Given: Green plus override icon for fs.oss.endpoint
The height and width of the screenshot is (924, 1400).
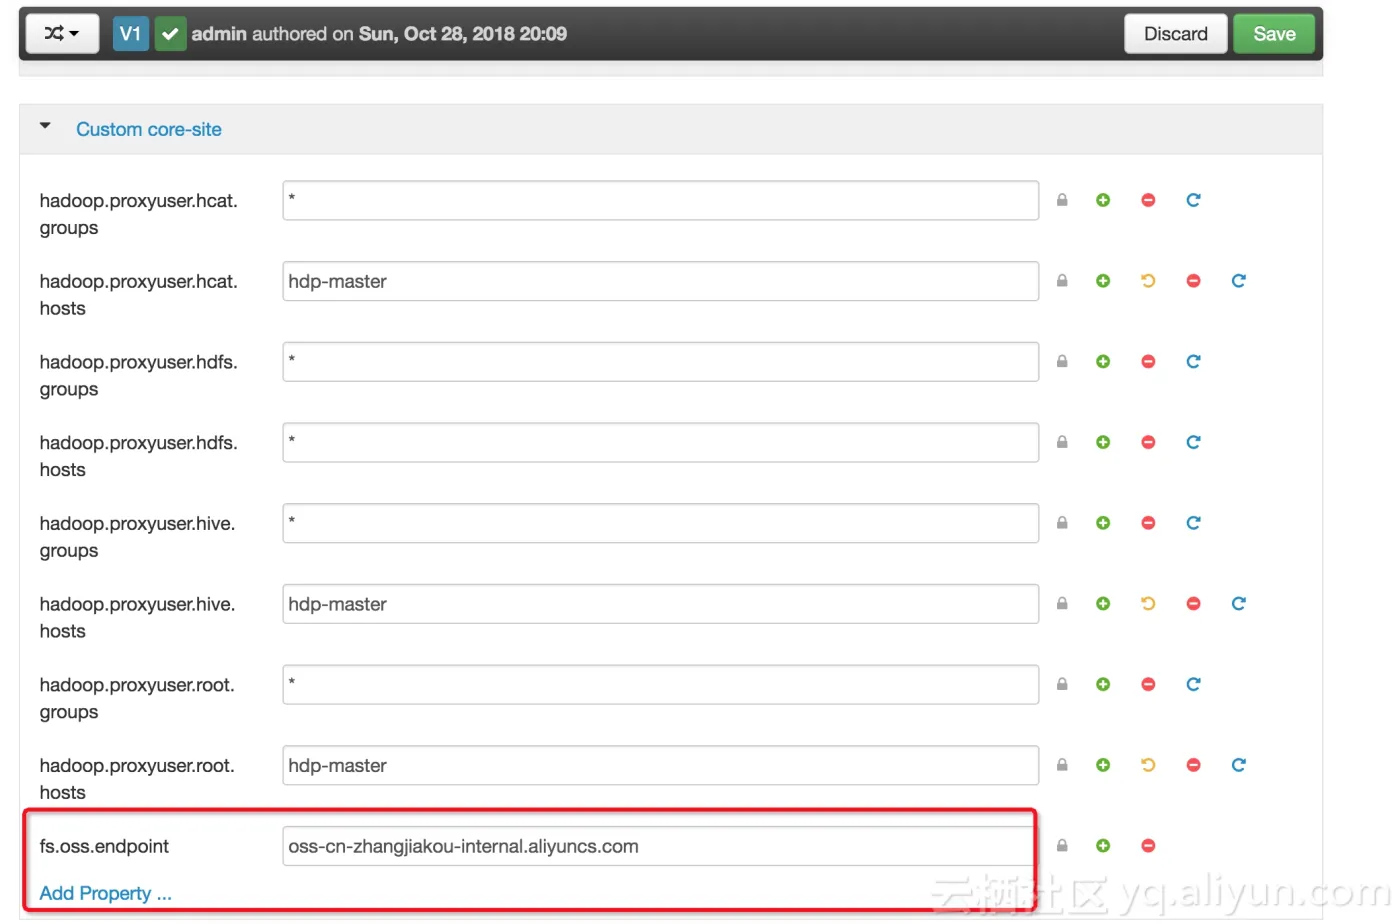Looking at the screenshot, I should pos(1103,846).
